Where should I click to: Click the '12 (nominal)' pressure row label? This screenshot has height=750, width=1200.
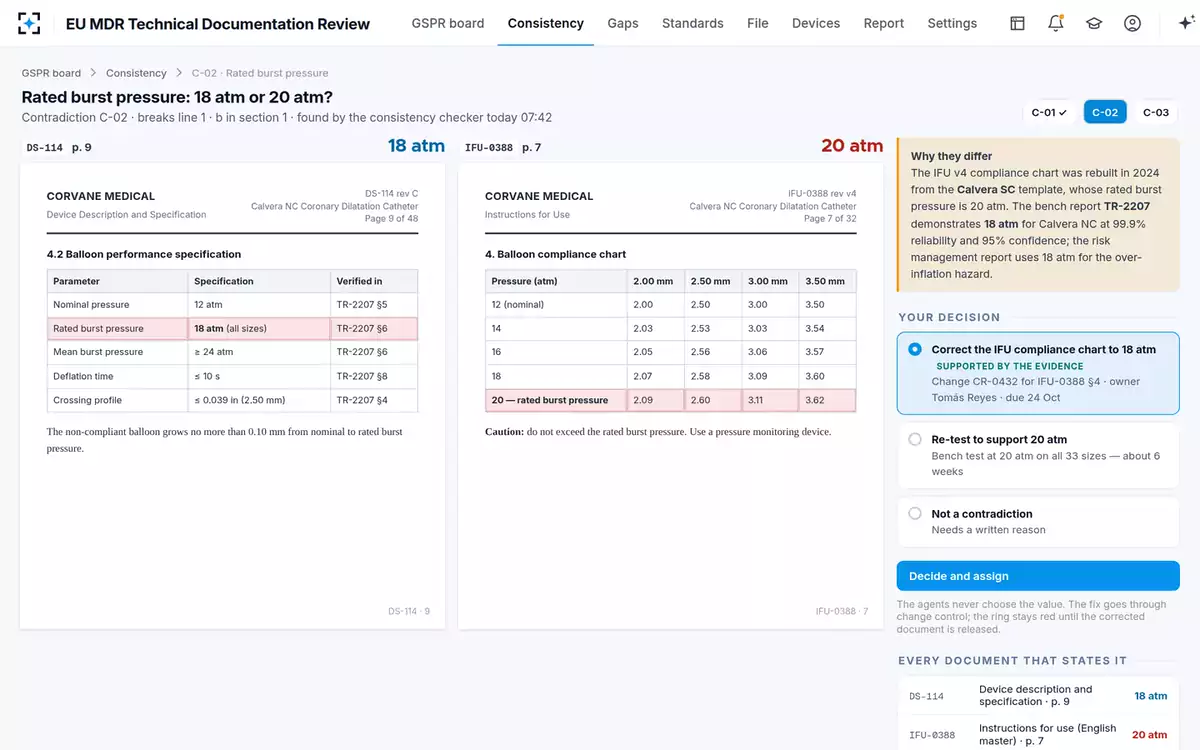(556, 304)
